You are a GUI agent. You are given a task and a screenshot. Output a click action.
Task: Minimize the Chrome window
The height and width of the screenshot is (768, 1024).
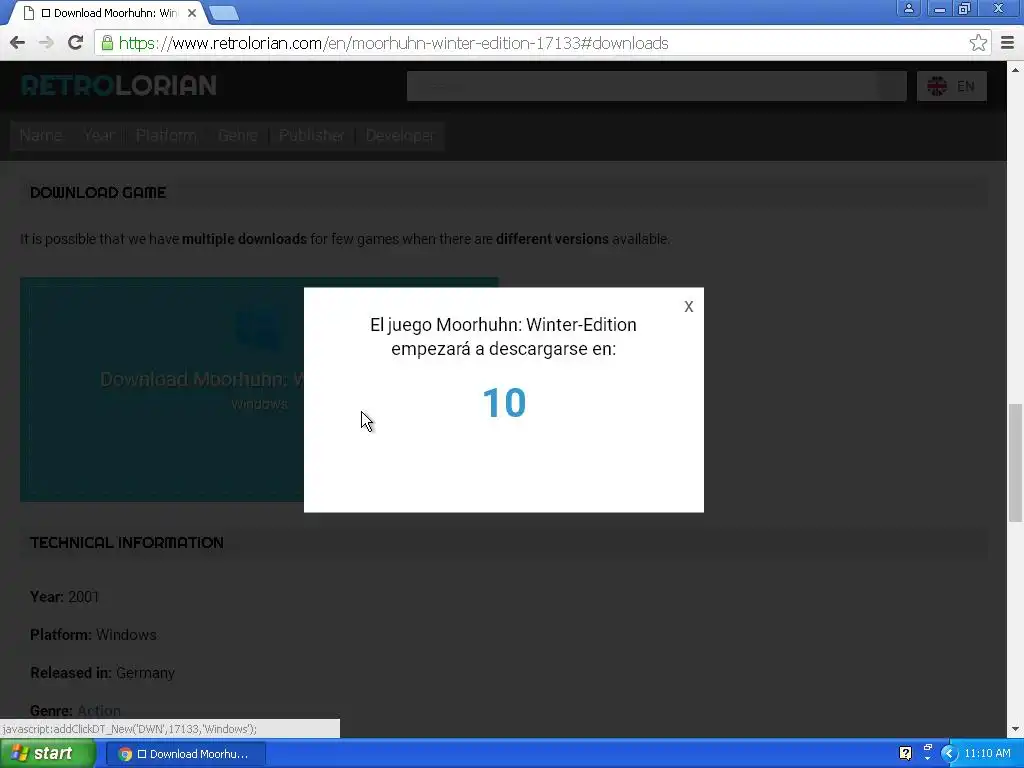click(940, 8)
